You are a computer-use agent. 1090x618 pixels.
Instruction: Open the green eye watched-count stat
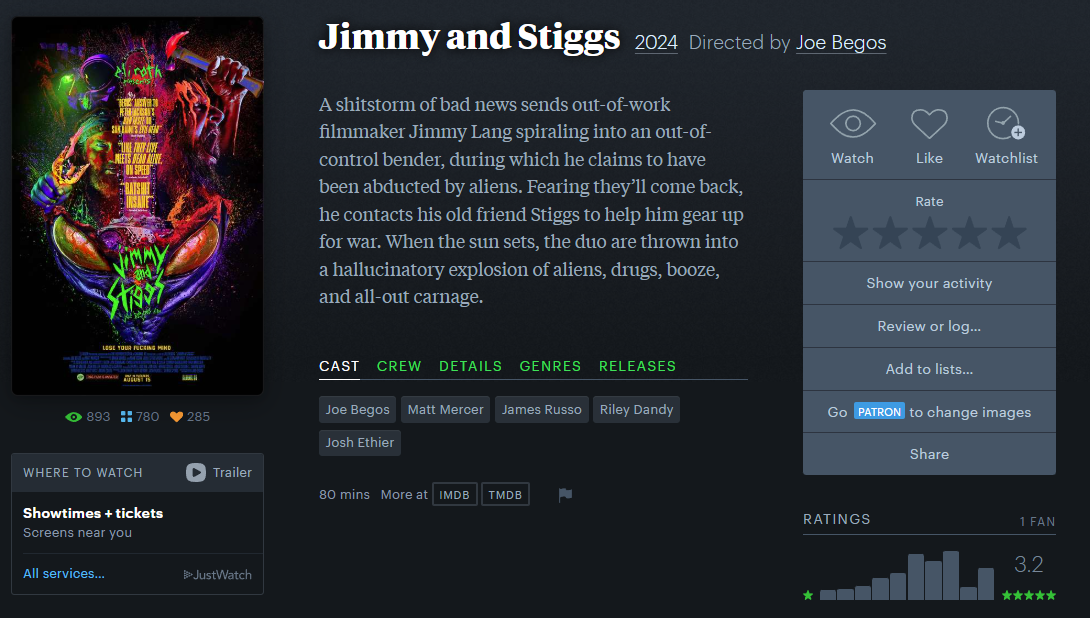point(73,417)
